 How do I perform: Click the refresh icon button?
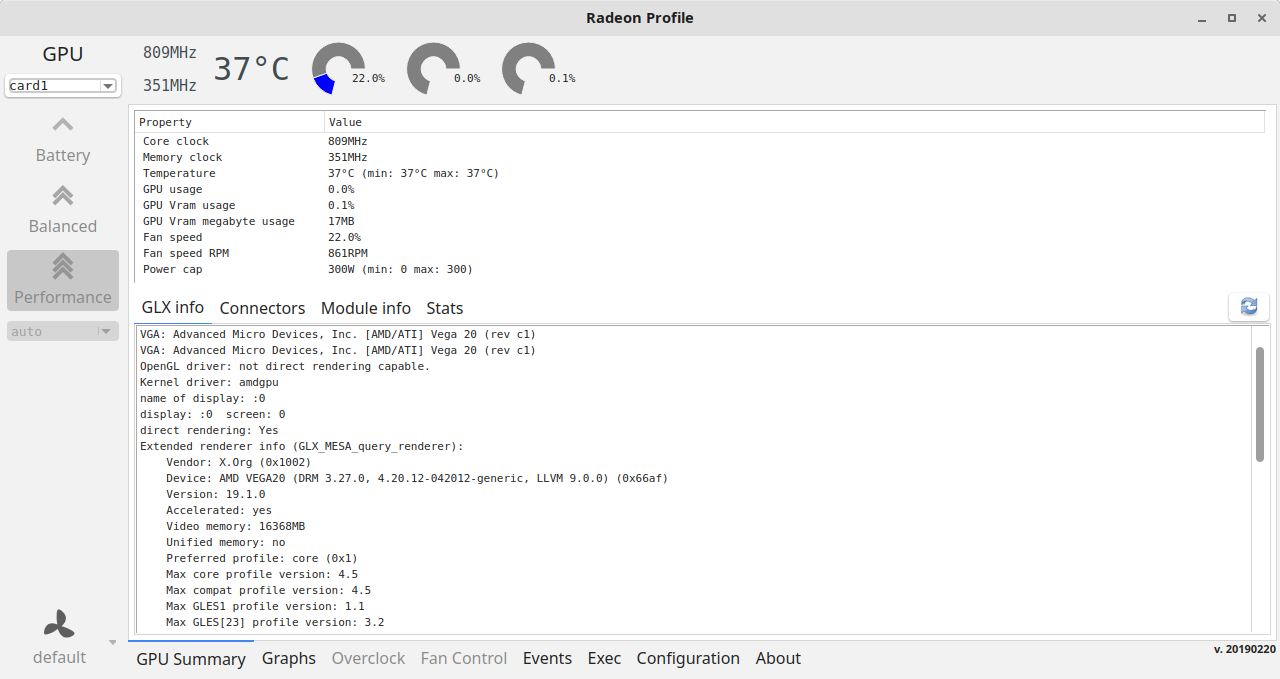[x=1248, y=307]
